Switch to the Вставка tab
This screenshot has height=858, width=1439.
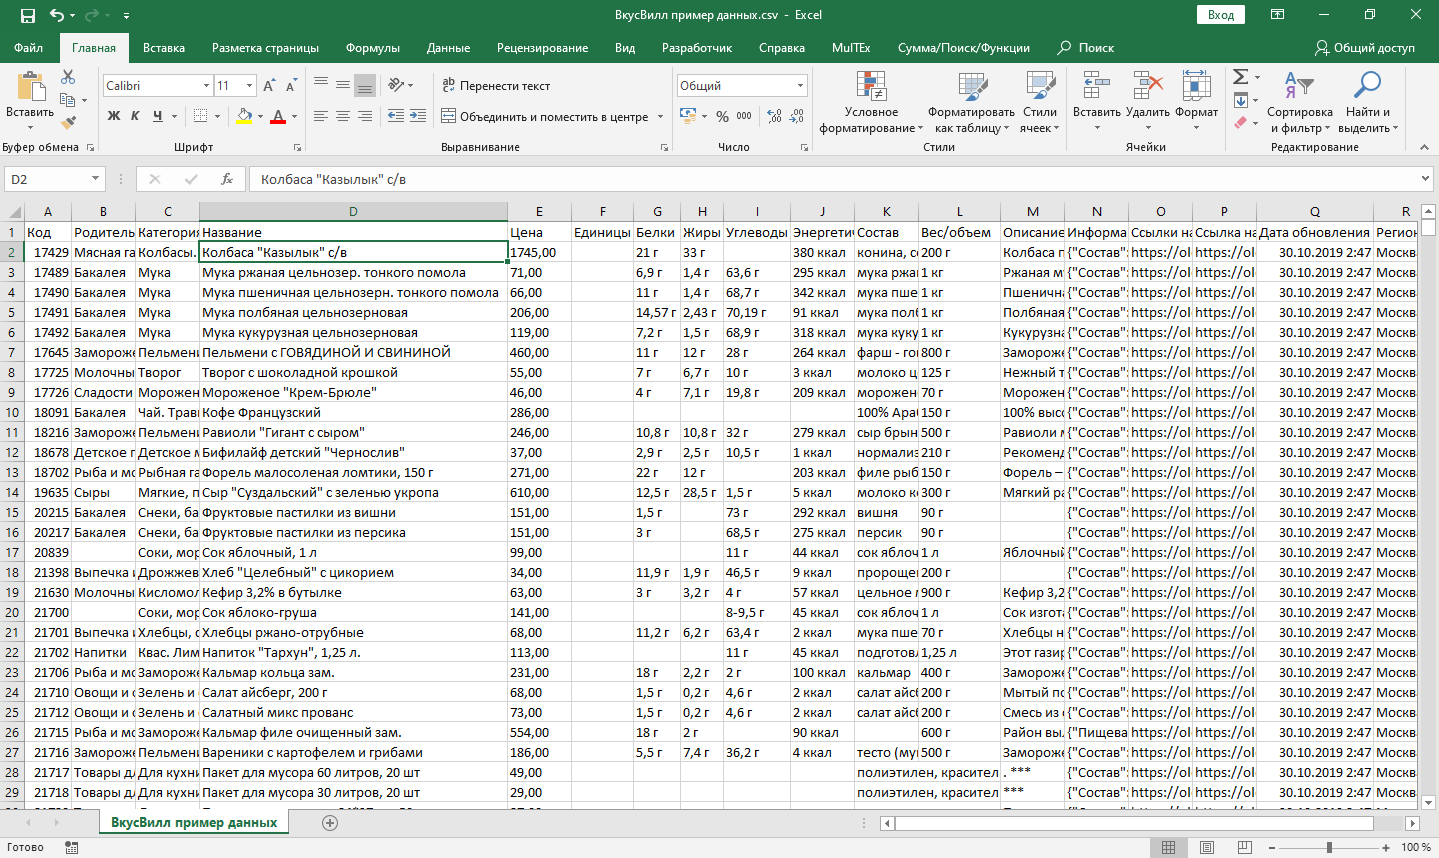[164, 47]
